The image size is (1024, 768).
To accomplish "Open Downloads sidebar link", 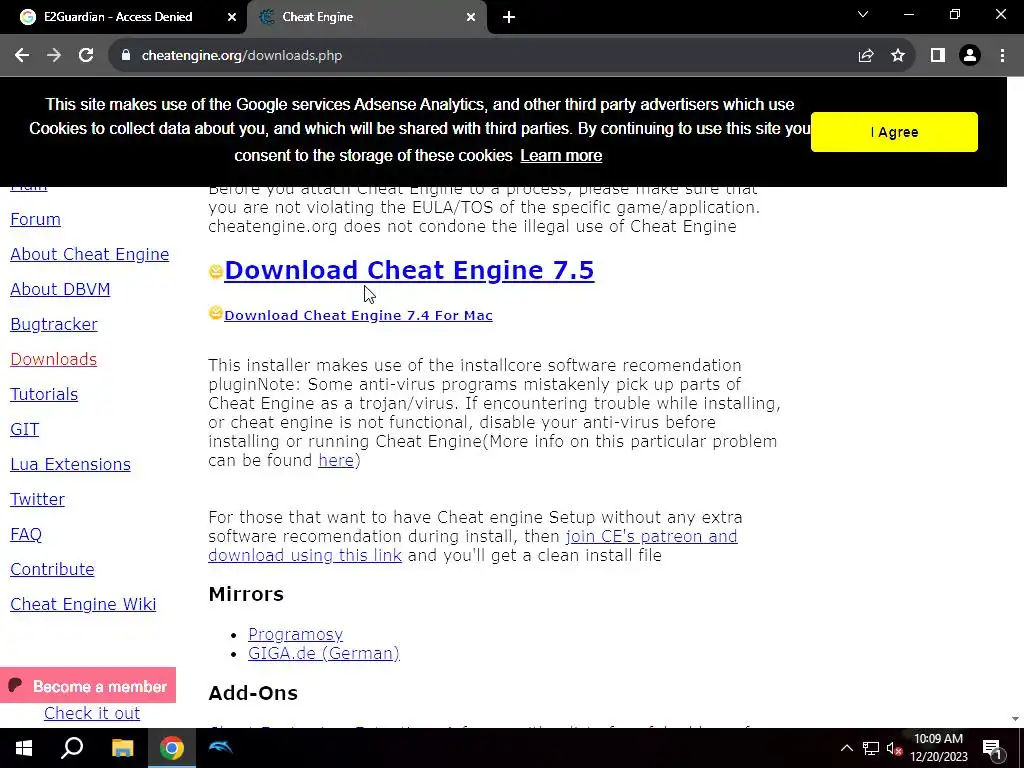I will point(54,359).
